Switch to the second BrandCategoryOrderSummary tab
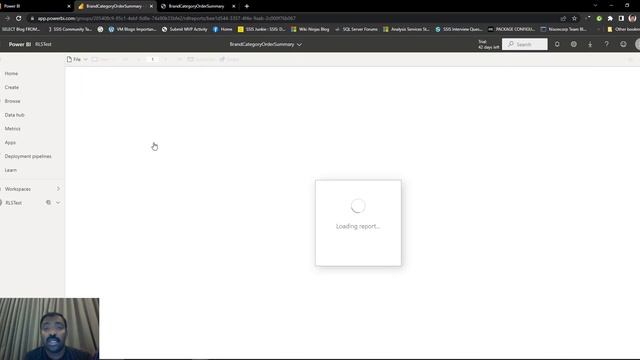The image size is (640, 360). point(198,6)
